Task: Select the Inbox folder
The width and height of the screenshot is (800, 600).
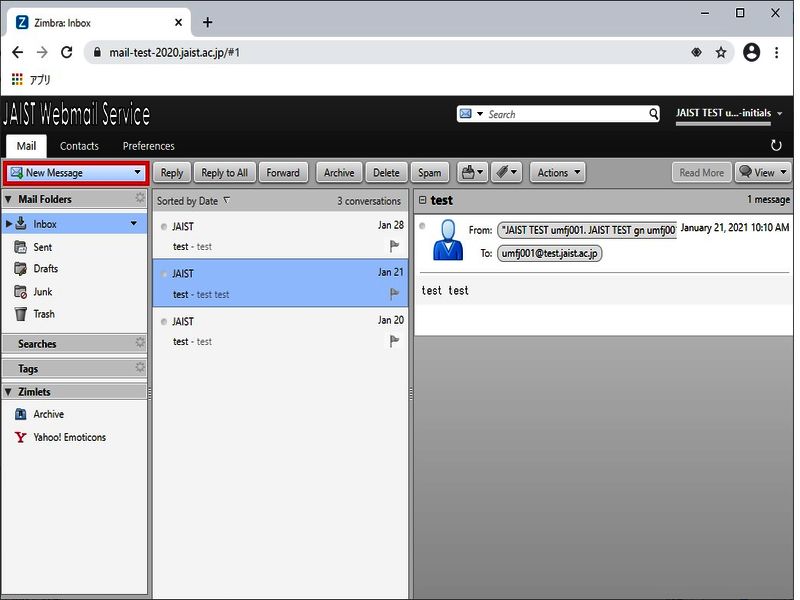Action: coord(74,223)
